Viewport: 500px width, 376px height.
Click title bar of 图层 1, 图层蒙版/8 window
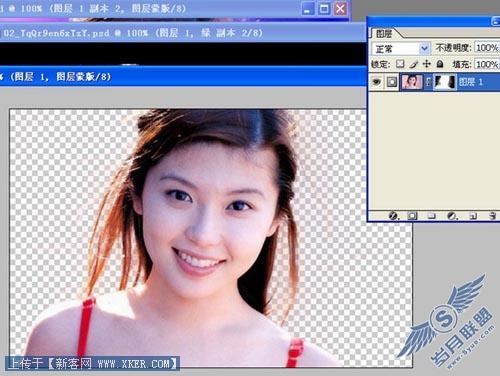click(x=183, y=77)
